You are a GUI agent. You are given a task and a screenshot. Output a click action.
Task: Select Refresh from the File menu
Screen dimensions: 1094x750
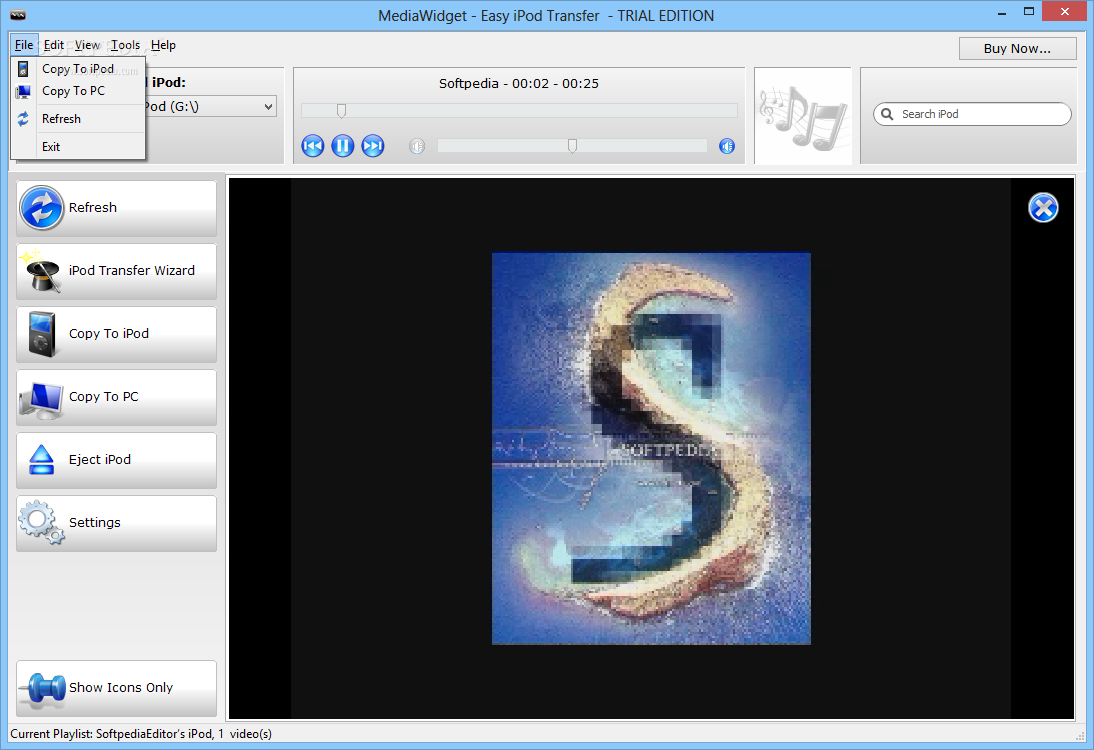click(78, 119)
